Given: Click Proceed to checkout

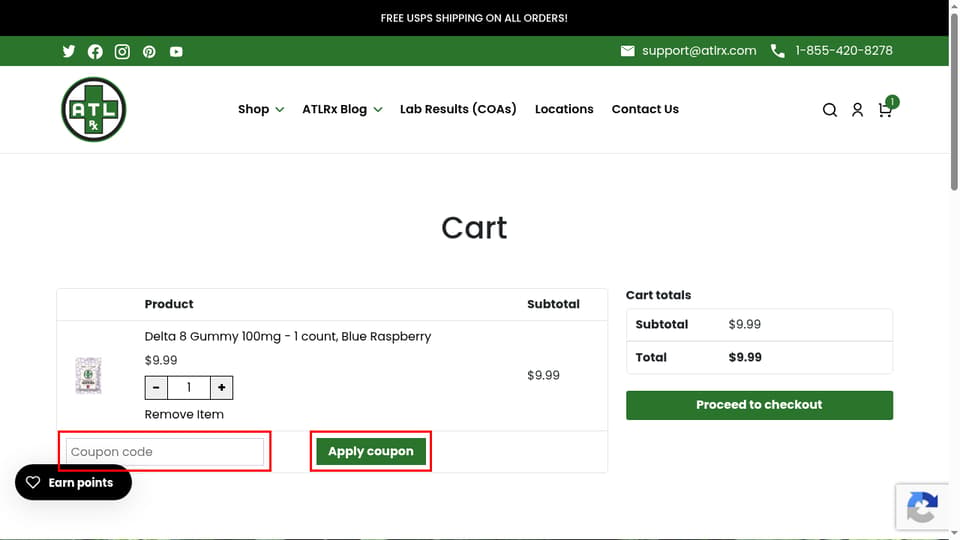Looking at the screenshot, I should point(759,405).
